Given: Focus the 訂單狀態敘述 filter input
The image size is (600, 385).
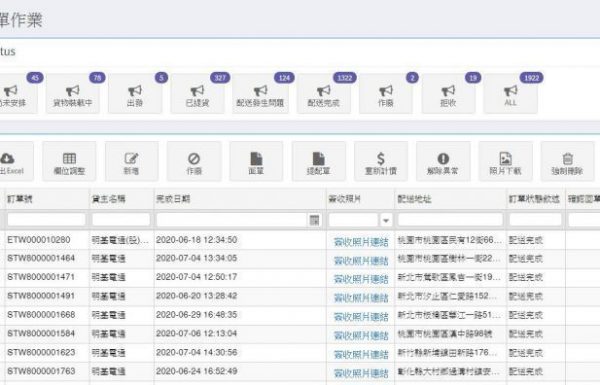Looking at the screenshot, I should tap(535, 220).
